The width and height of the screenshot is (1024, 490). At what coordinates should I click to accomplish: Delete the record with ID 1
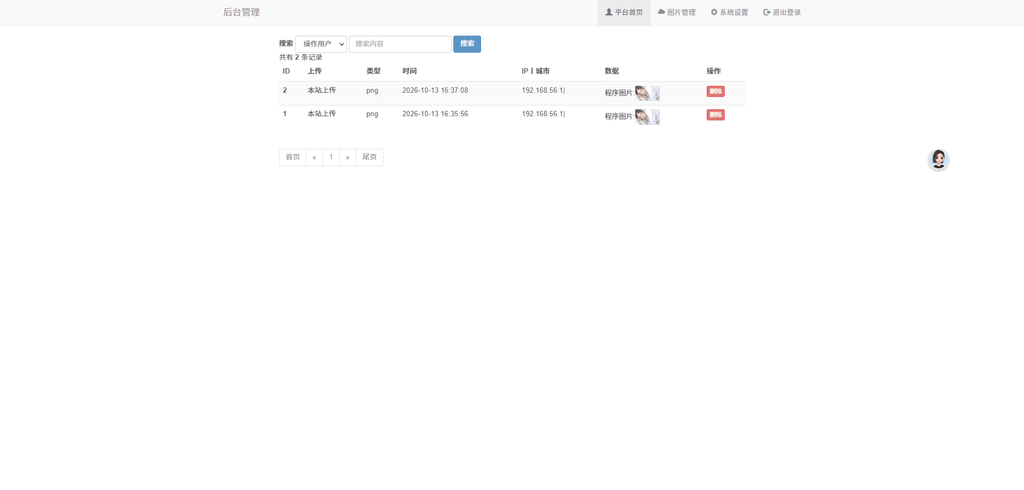click(715, 115)
